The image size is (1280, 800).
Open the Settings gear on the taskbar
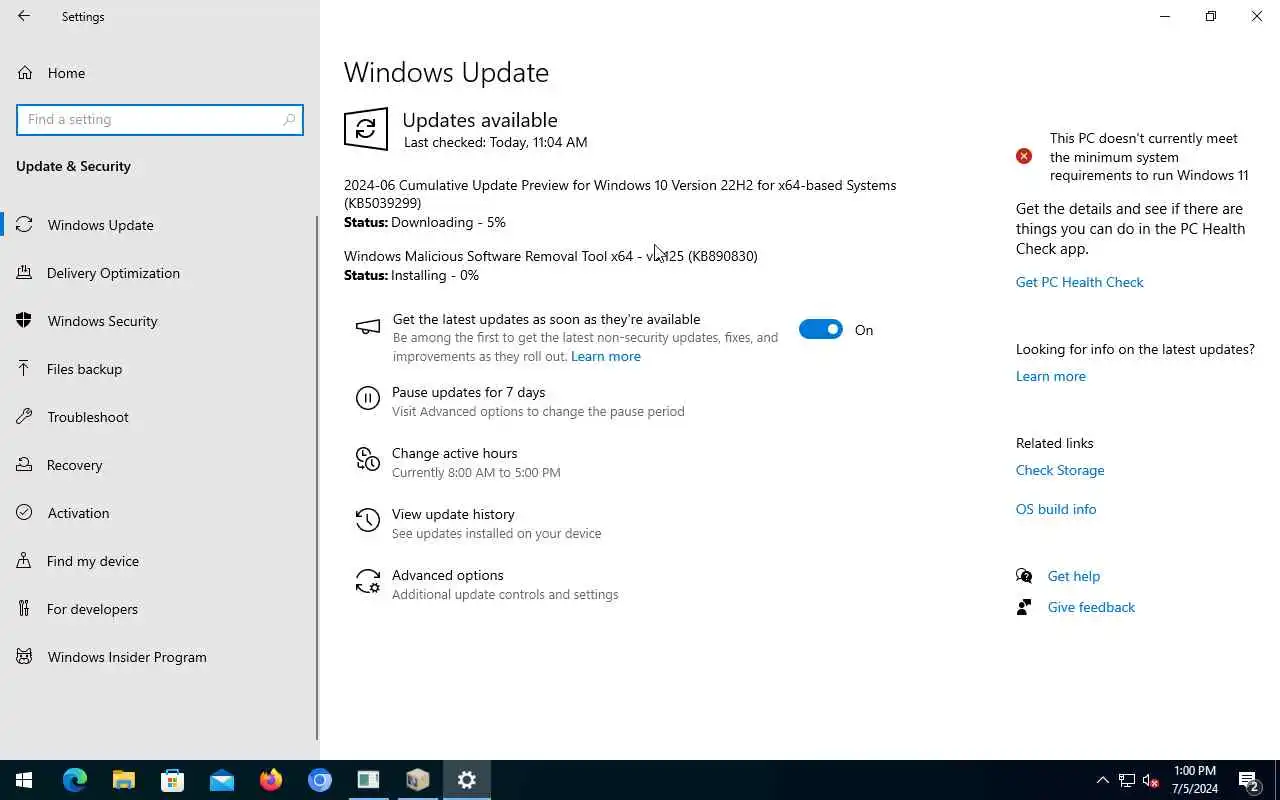[x=467, y=780]
